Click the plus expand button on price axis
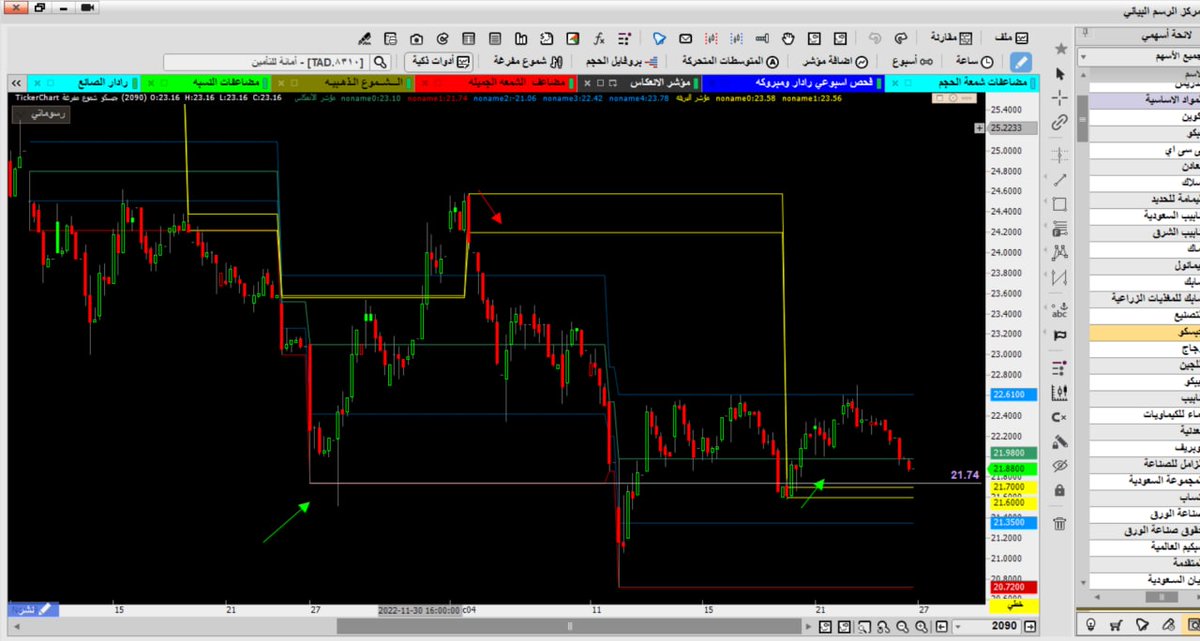 click(x=978, y=128)
